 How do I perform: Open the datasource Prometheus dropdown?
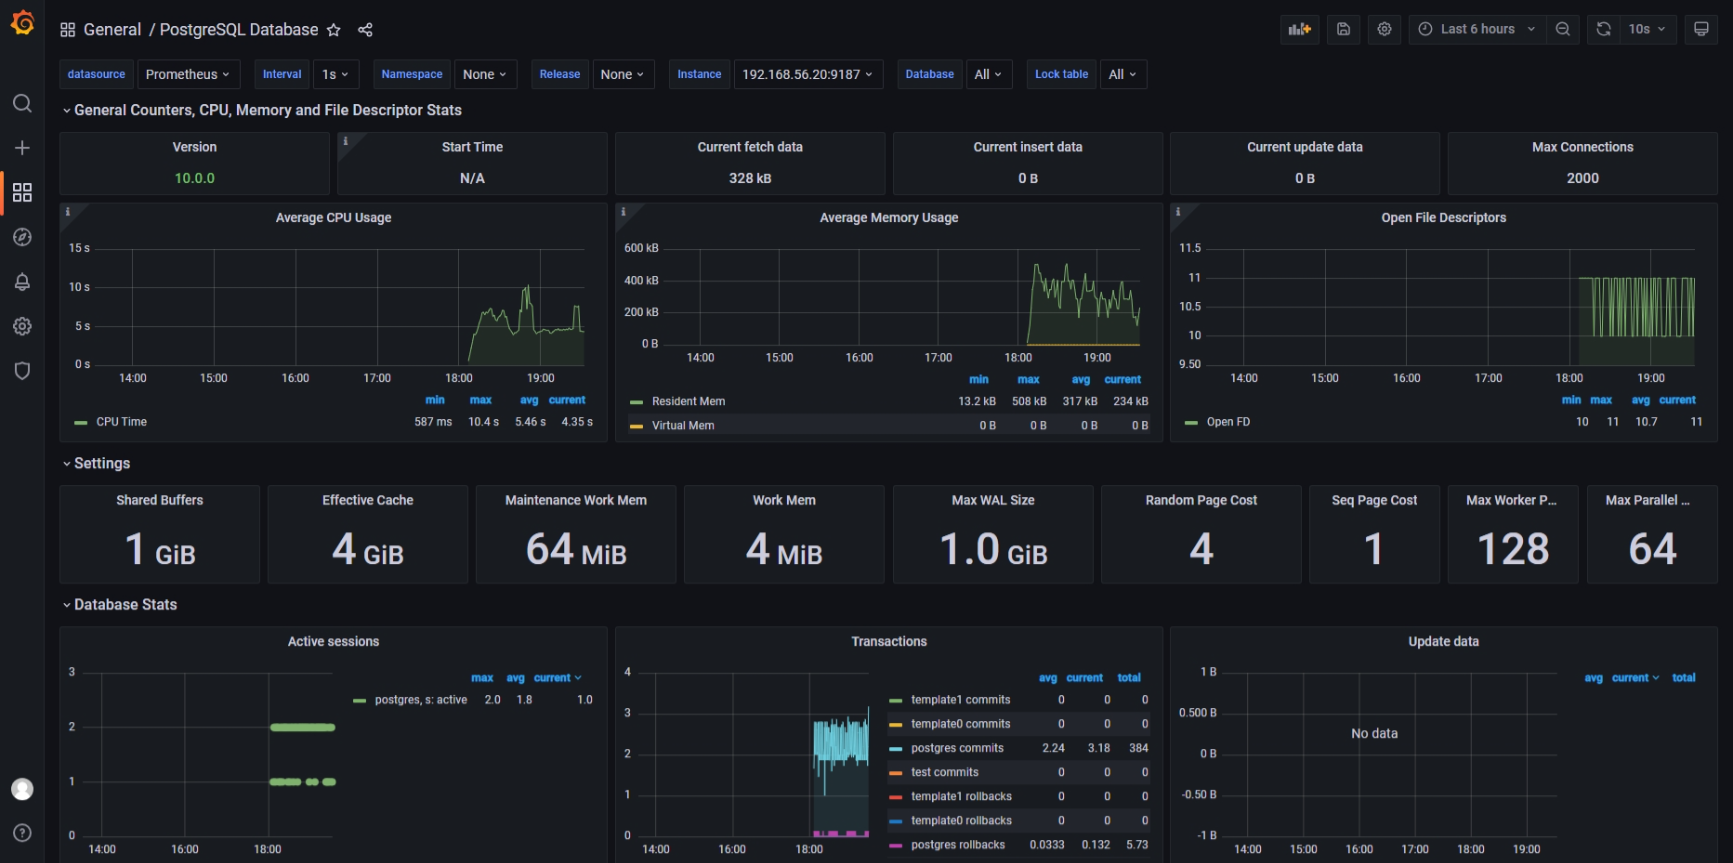point(187,74)
